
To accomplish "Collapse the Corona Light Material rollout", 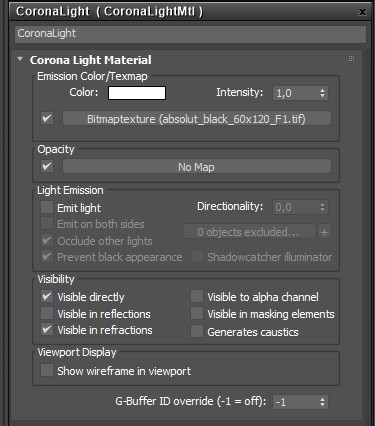I will tap(20, 59).
